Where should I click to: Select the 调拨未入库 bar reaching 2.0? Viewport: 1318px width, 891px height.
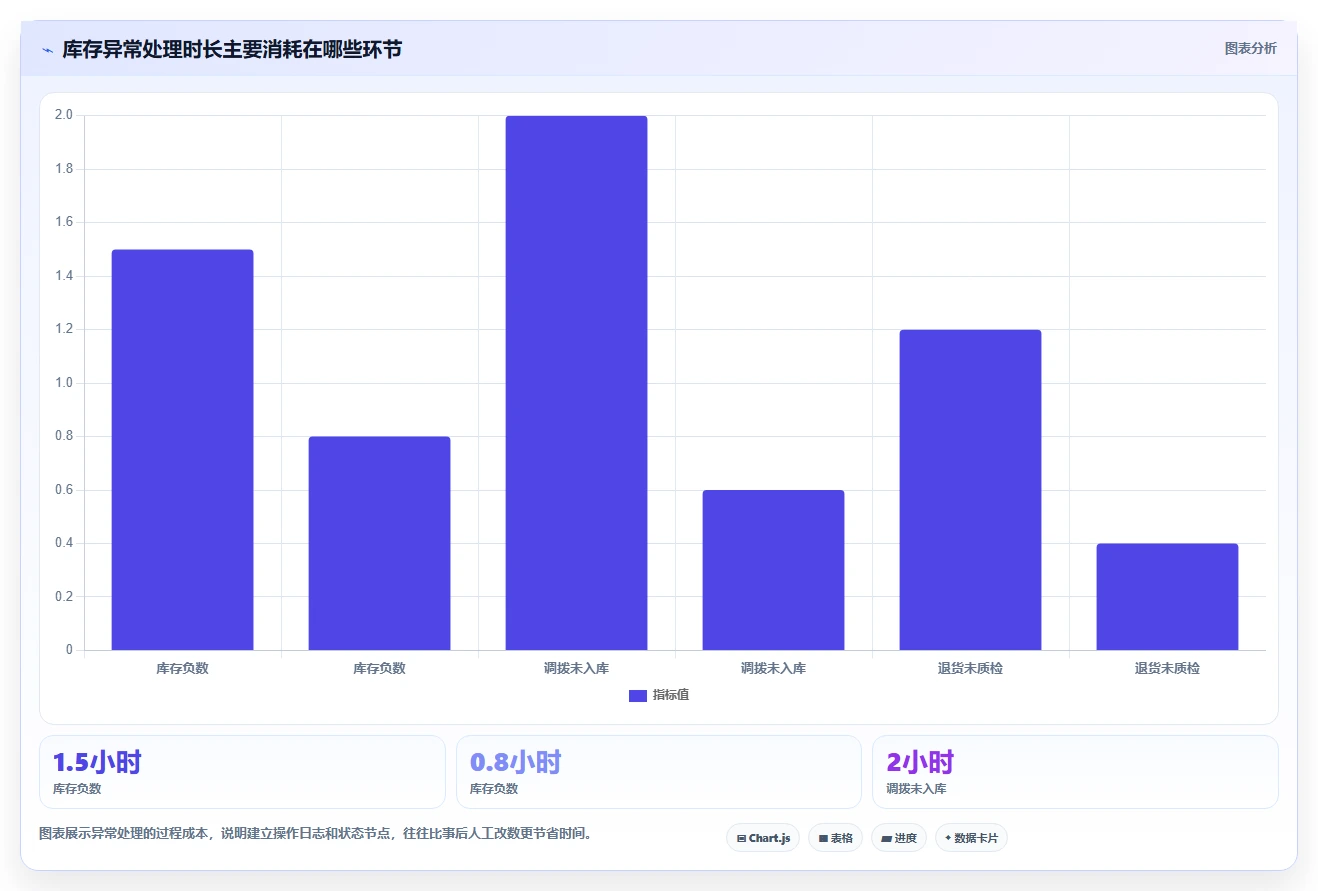tap(576, 383)
